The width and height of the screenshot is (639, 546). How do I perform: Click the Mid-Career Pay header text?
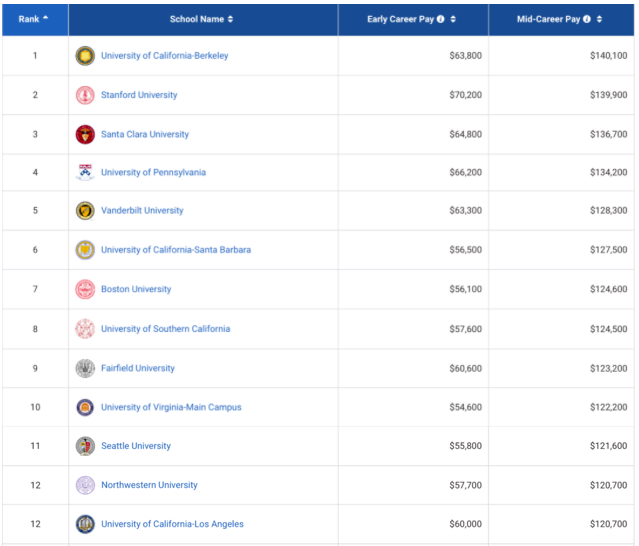pos(548,19)
